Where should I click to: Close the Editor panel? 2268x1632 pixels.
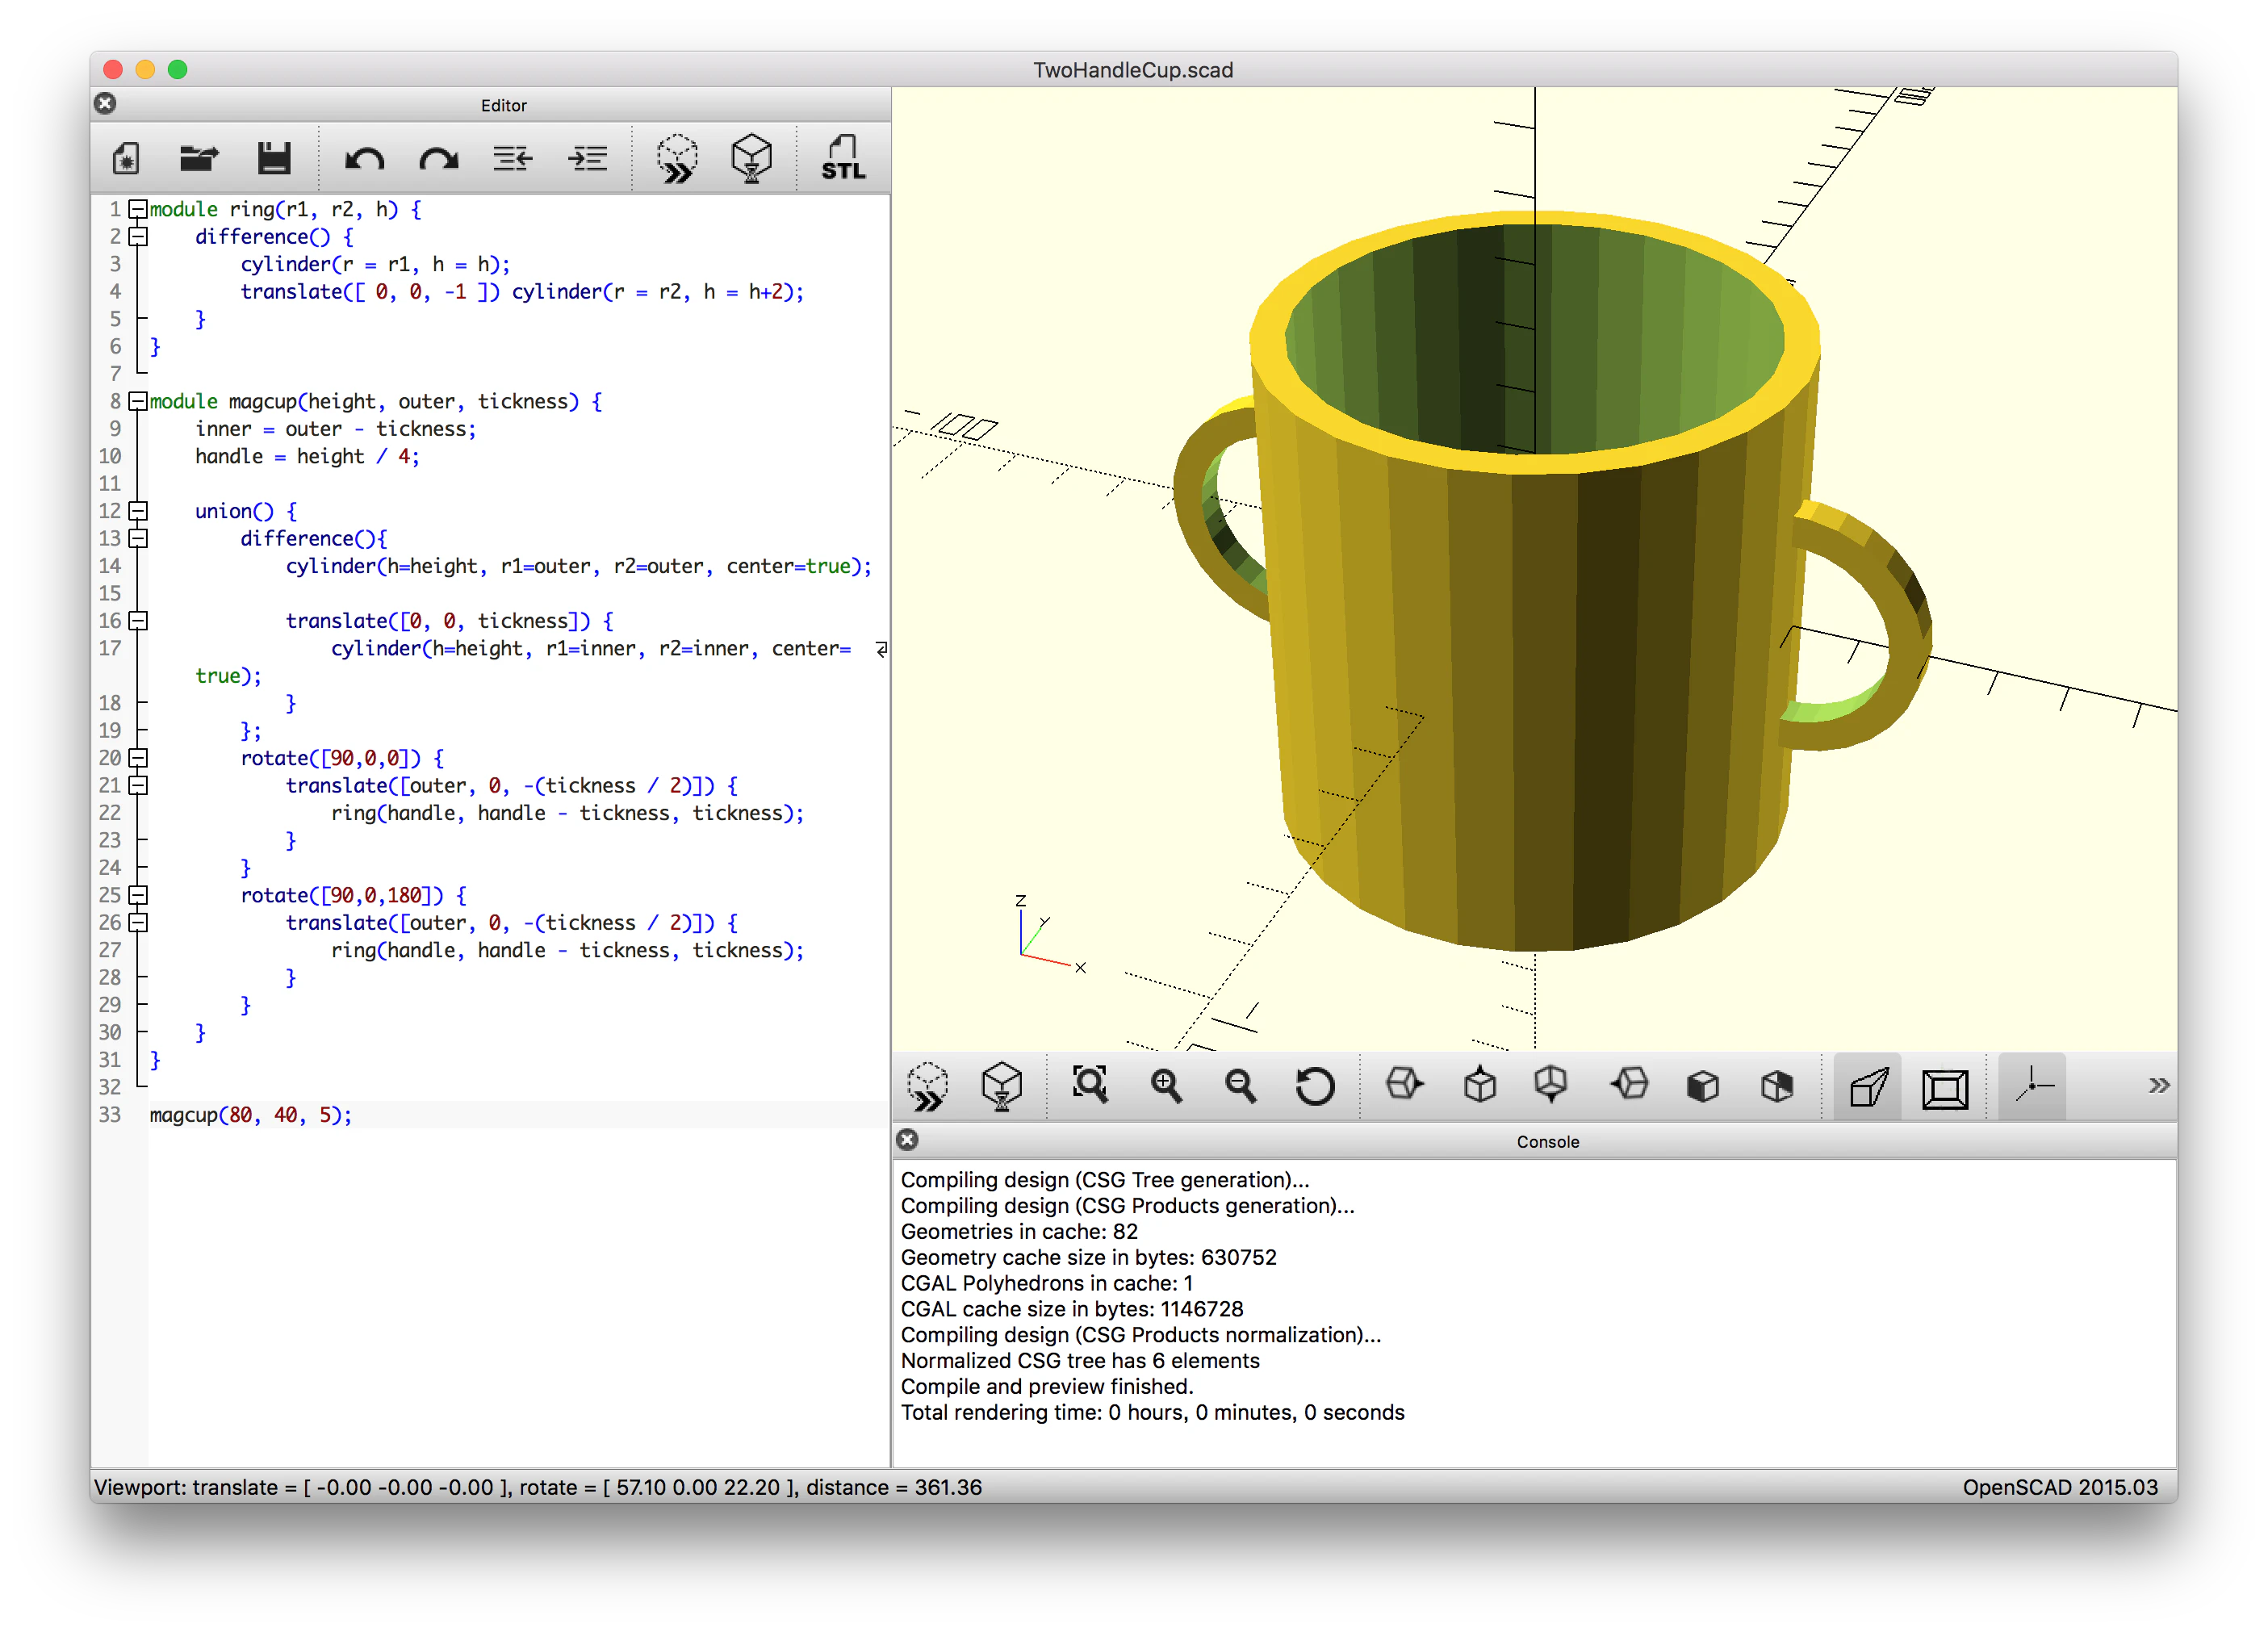pos(105,103)
